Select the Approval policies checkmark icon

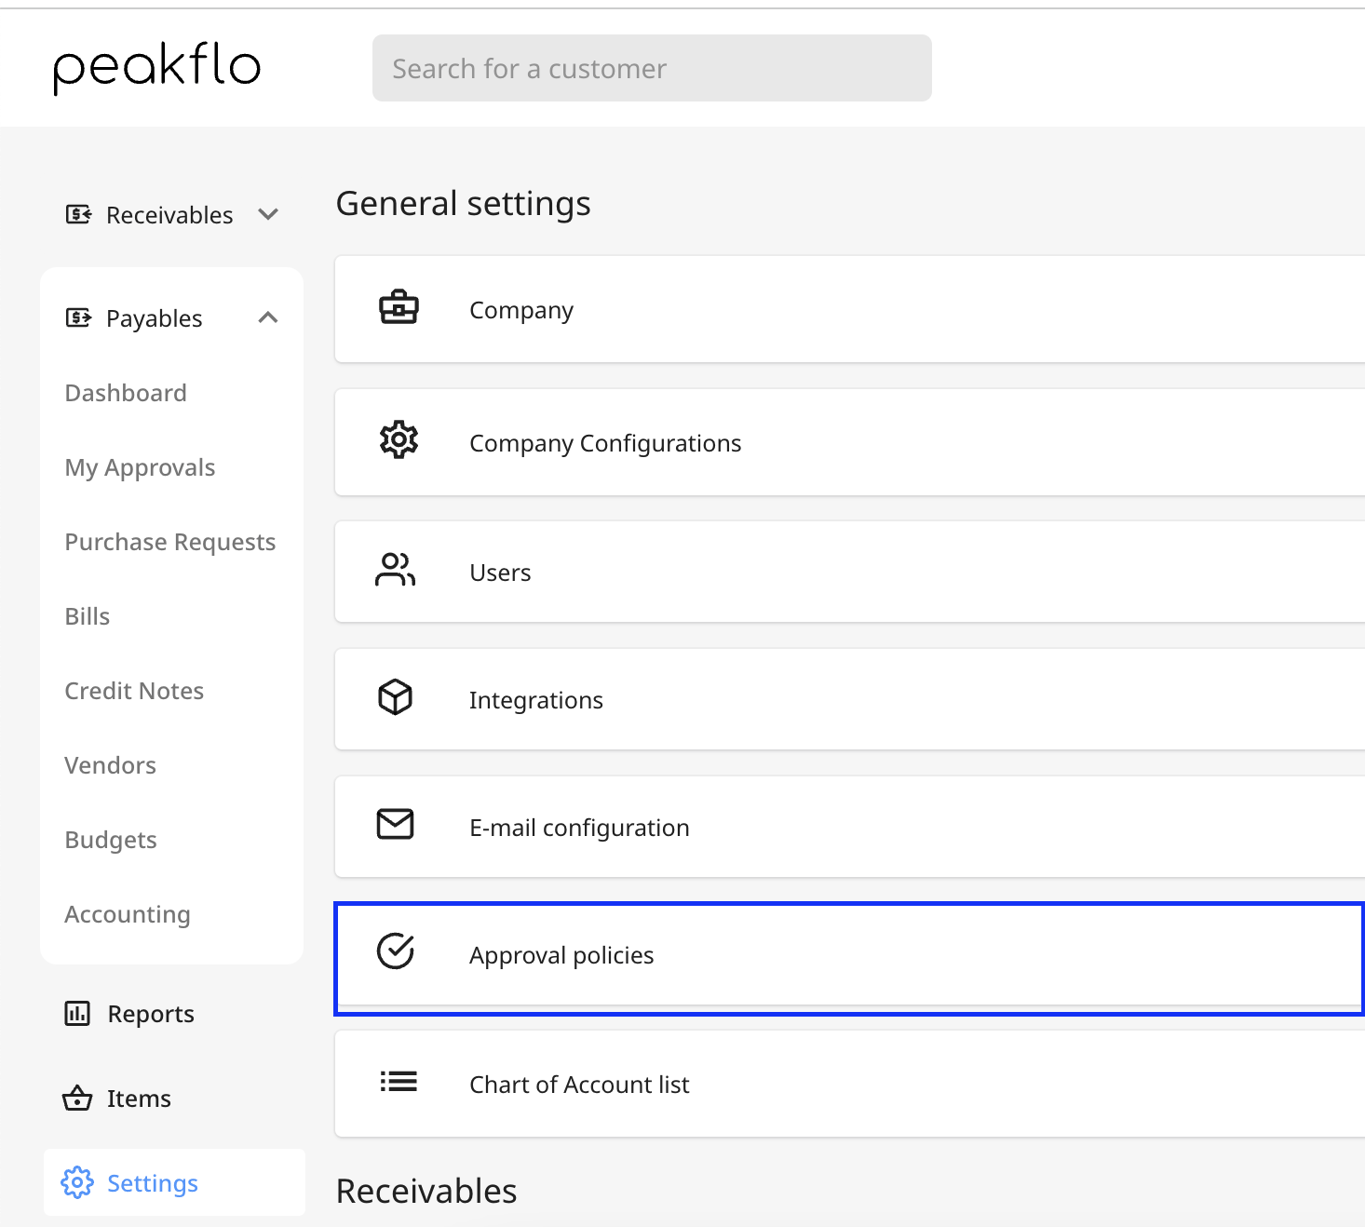pos(396,952)
